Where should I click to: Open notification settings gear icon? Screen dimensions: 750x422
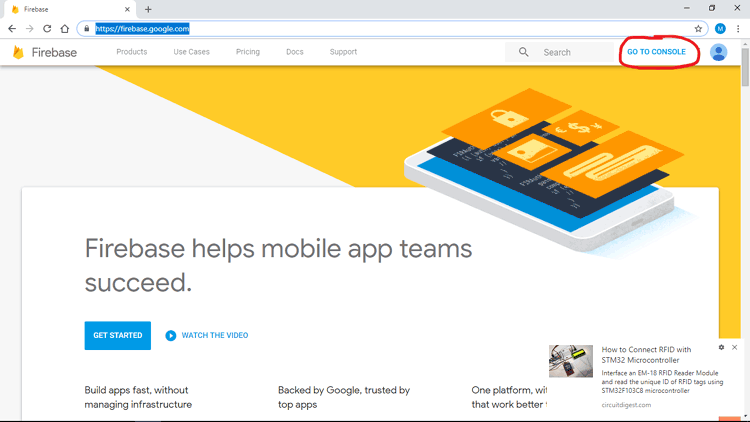721,347
